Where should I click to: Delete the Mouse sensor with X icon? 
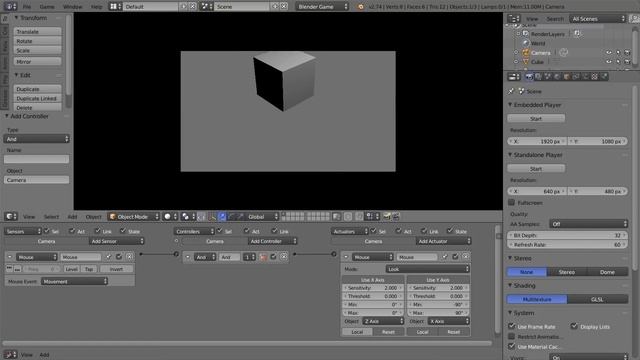(x=129, y=257)
